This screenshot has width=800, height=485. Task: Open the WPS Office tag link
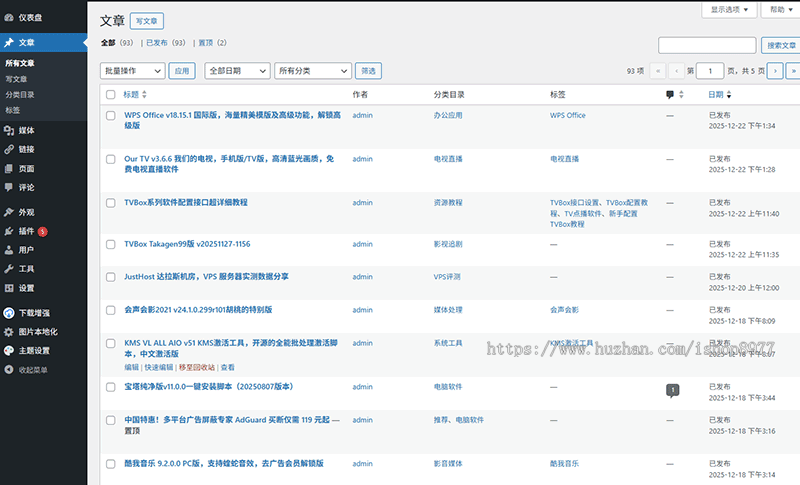(x=568, y=115)
